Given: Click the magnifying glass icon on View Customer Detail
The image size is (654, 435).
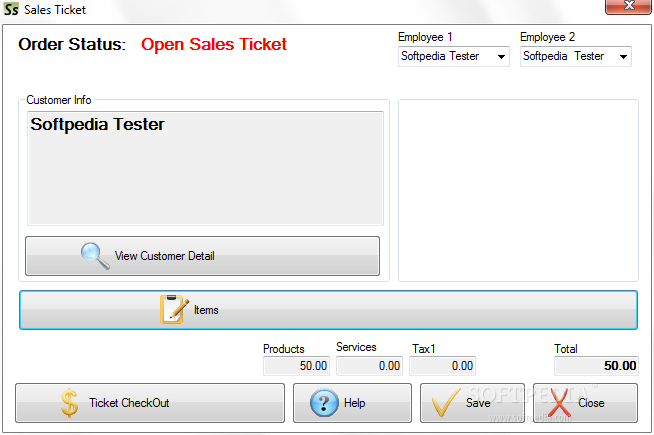Looking at the screenshot, I should coord(96,256).
